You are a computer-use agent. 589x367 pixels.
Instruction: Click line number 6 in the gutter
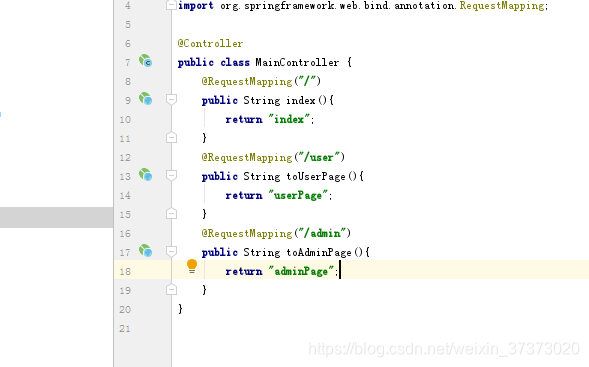point(128,44)
